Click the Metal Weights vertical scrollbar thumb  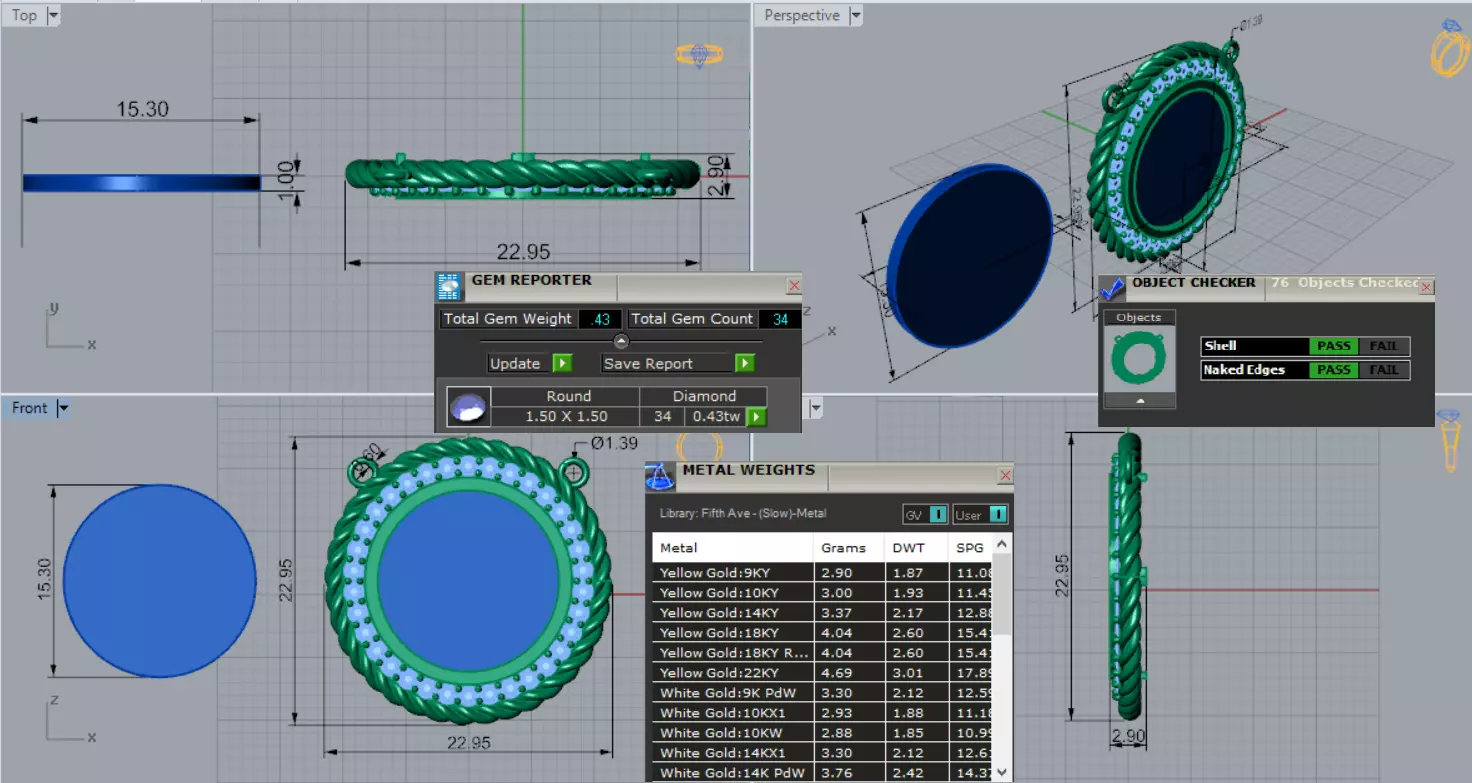(x=1004, y=593)
